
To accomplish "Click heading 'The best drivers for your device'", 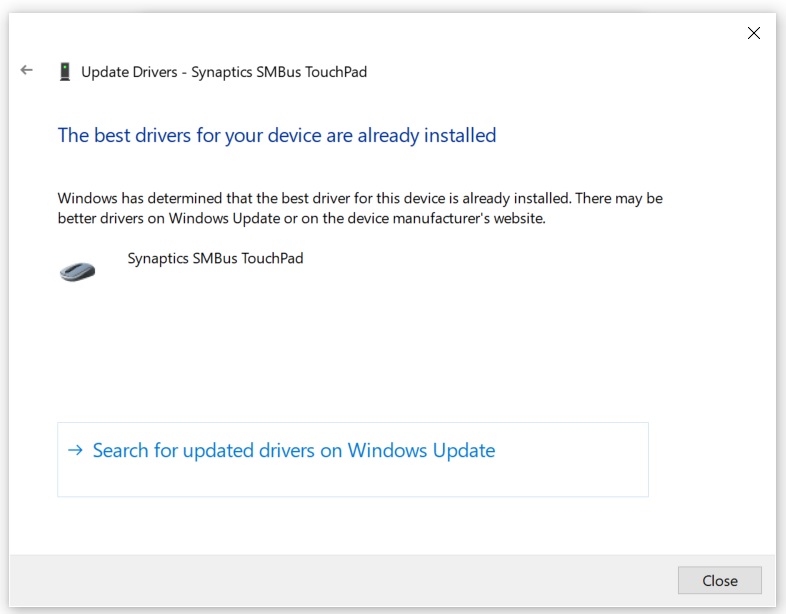I will click(x=277, y=135).
